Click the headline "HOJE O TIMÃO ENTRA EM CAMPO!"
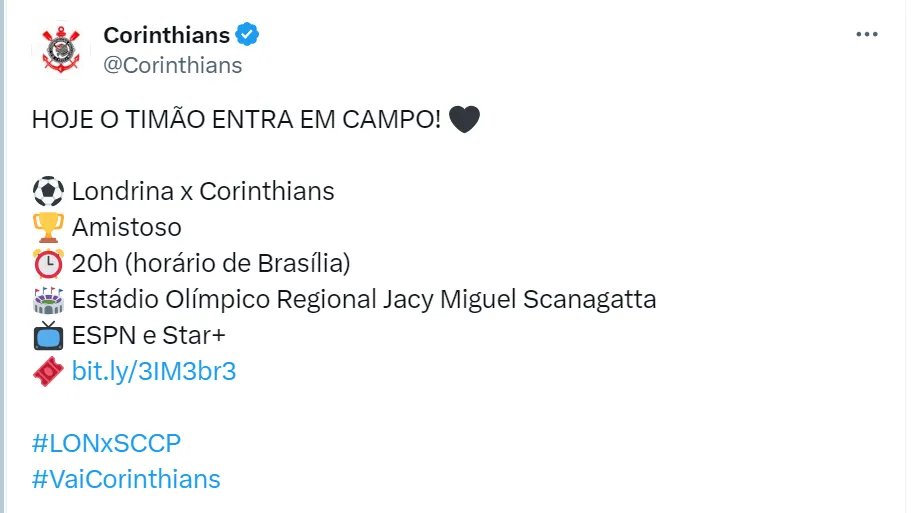Screen dimensions: 915x513 [236, 119]
